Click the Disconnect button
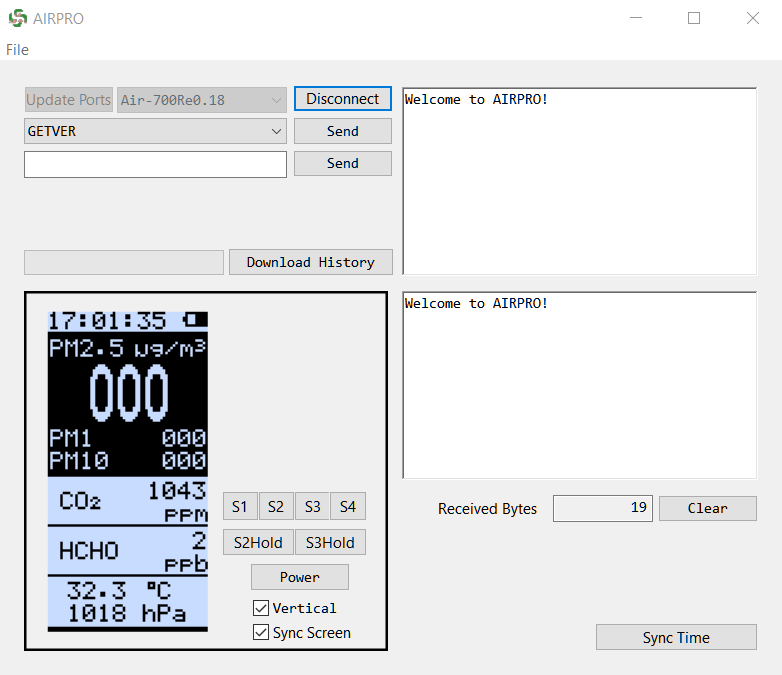The image size is (782, 675). [x=343, y=99]
